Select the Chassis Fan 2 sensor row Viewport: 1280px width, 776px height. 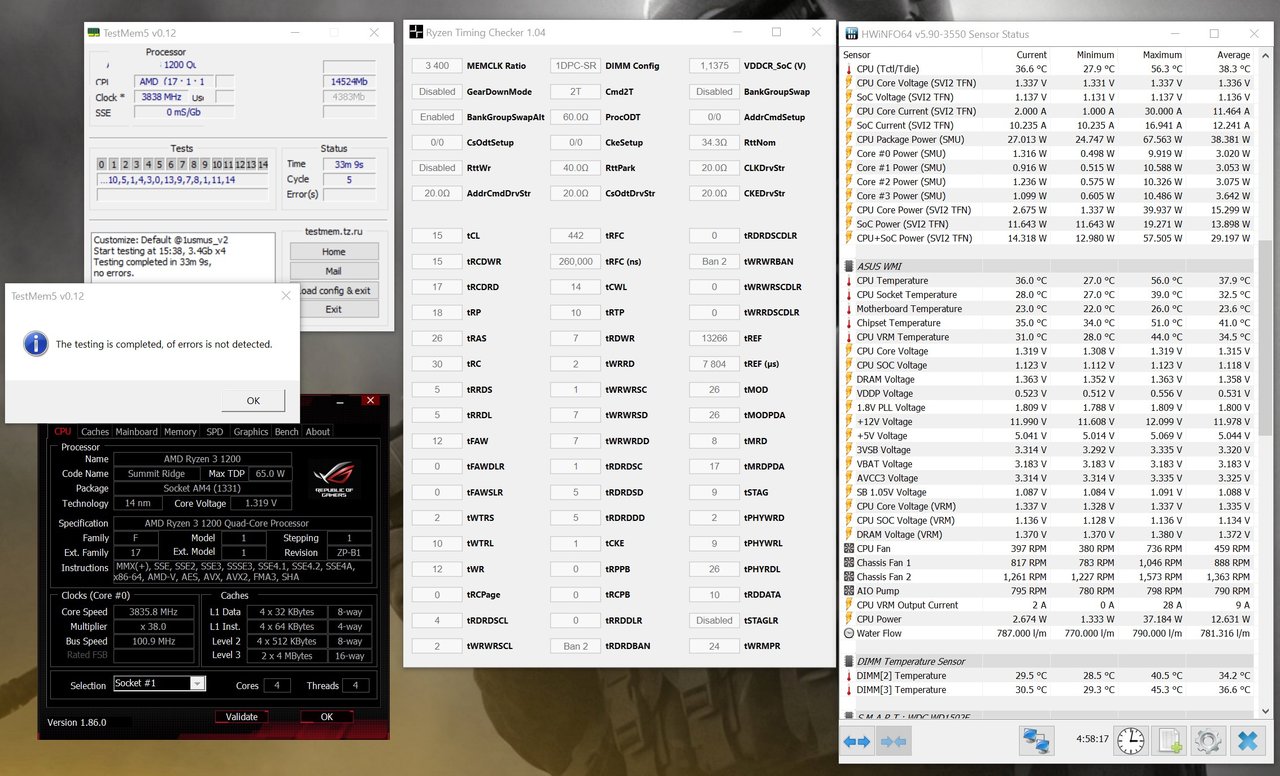1048,576
